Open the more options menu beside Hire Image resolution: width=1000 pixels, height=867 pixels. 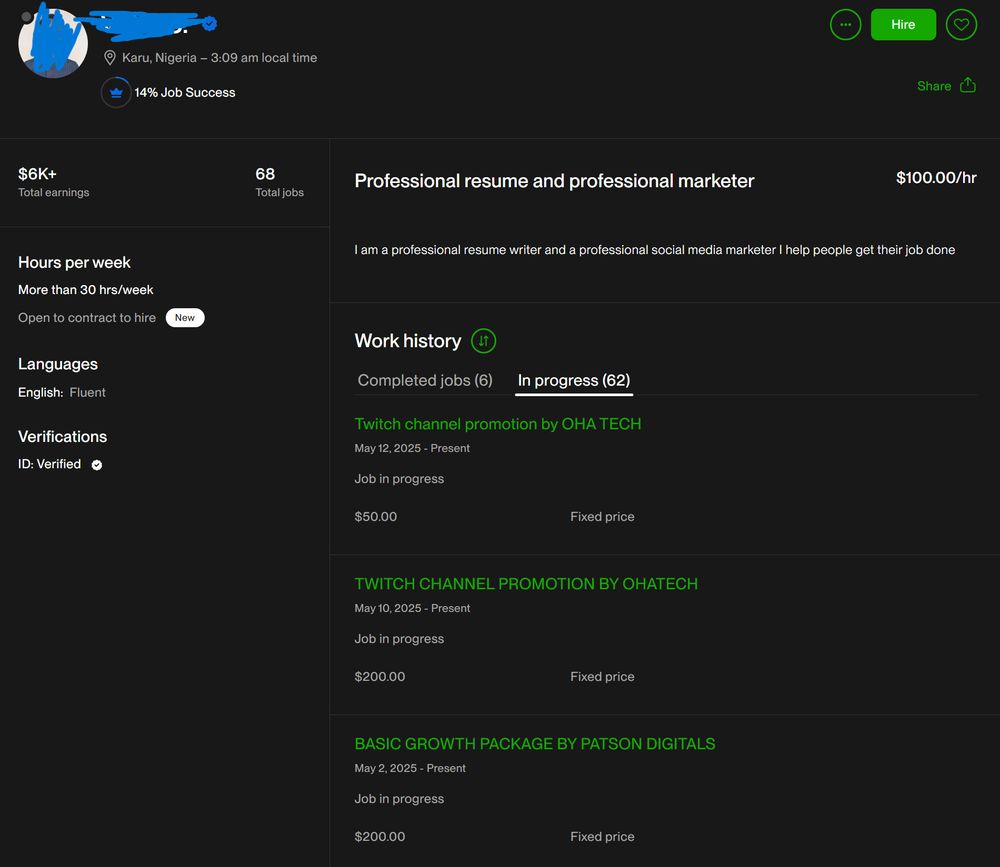(x=845, y=24)
